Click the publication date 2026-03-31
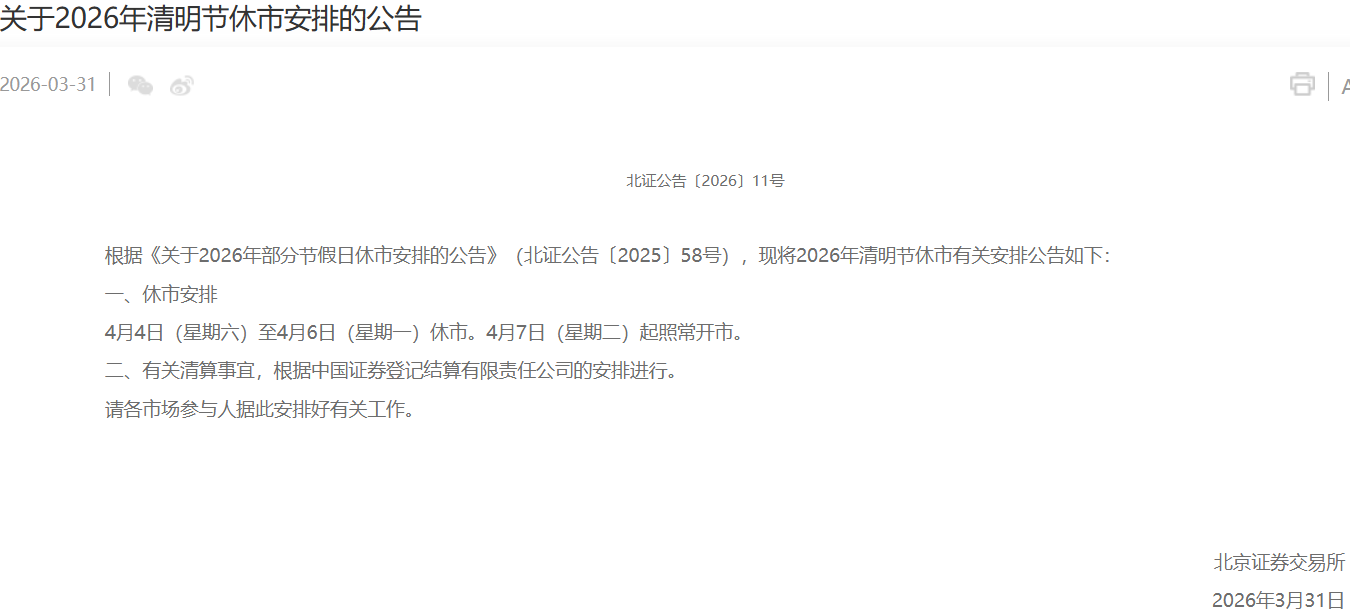The image size is (1350, 614). tap(48, 85)
